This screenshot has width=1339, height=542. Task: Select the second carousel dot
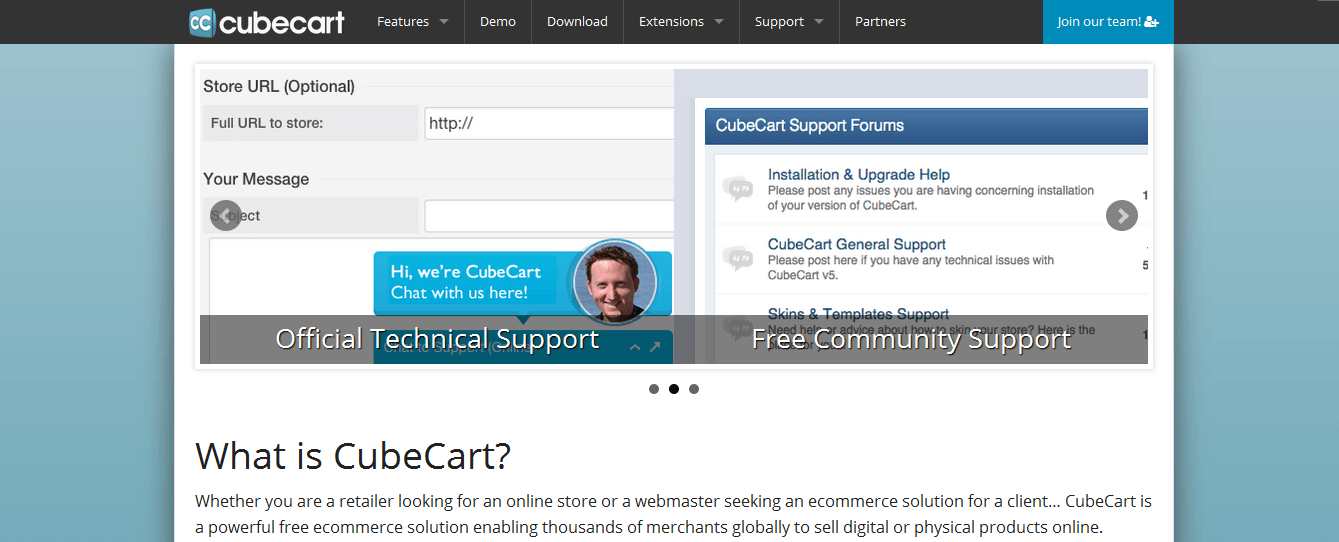[x=674, y=389]
